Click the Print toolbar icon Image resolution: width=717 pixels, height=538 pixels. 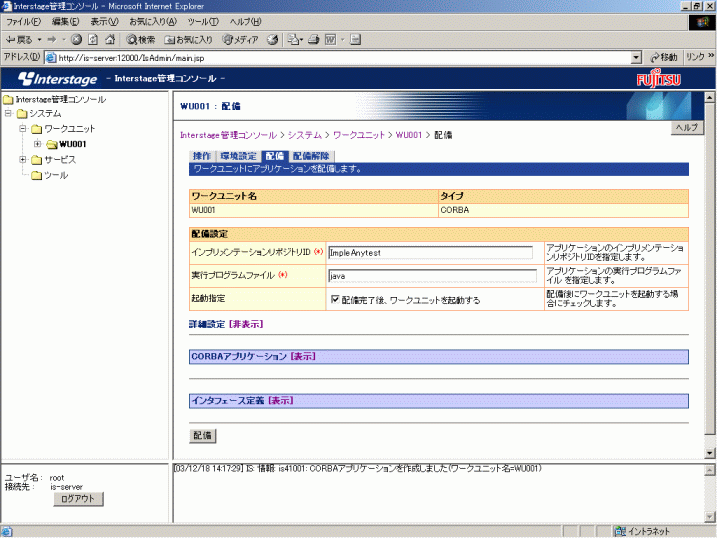tap(314, 40)
